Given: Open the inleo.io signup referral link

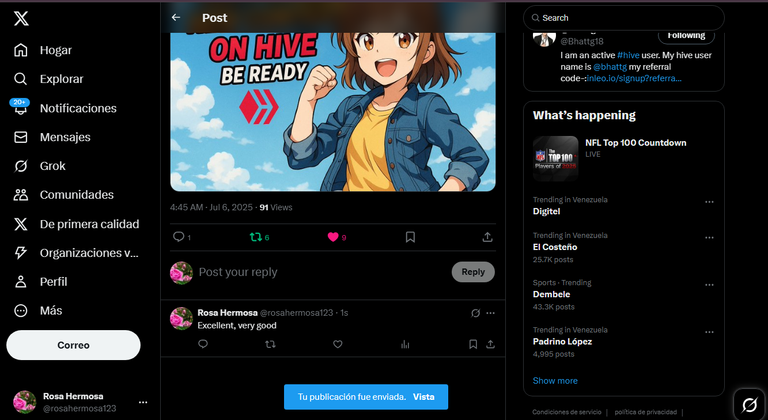Looking at the screenshot, I should click(634, 78).
